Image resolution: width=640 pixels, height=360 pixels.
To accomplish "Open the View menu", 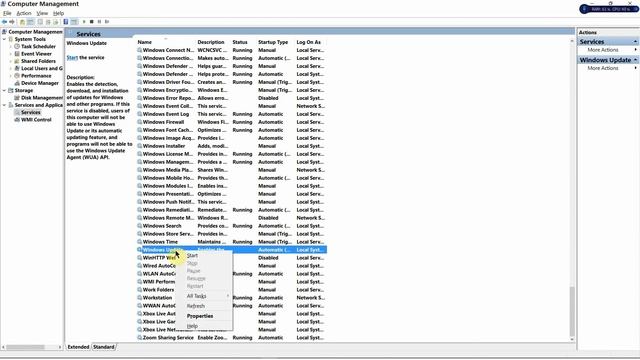I will pos(42,13).
